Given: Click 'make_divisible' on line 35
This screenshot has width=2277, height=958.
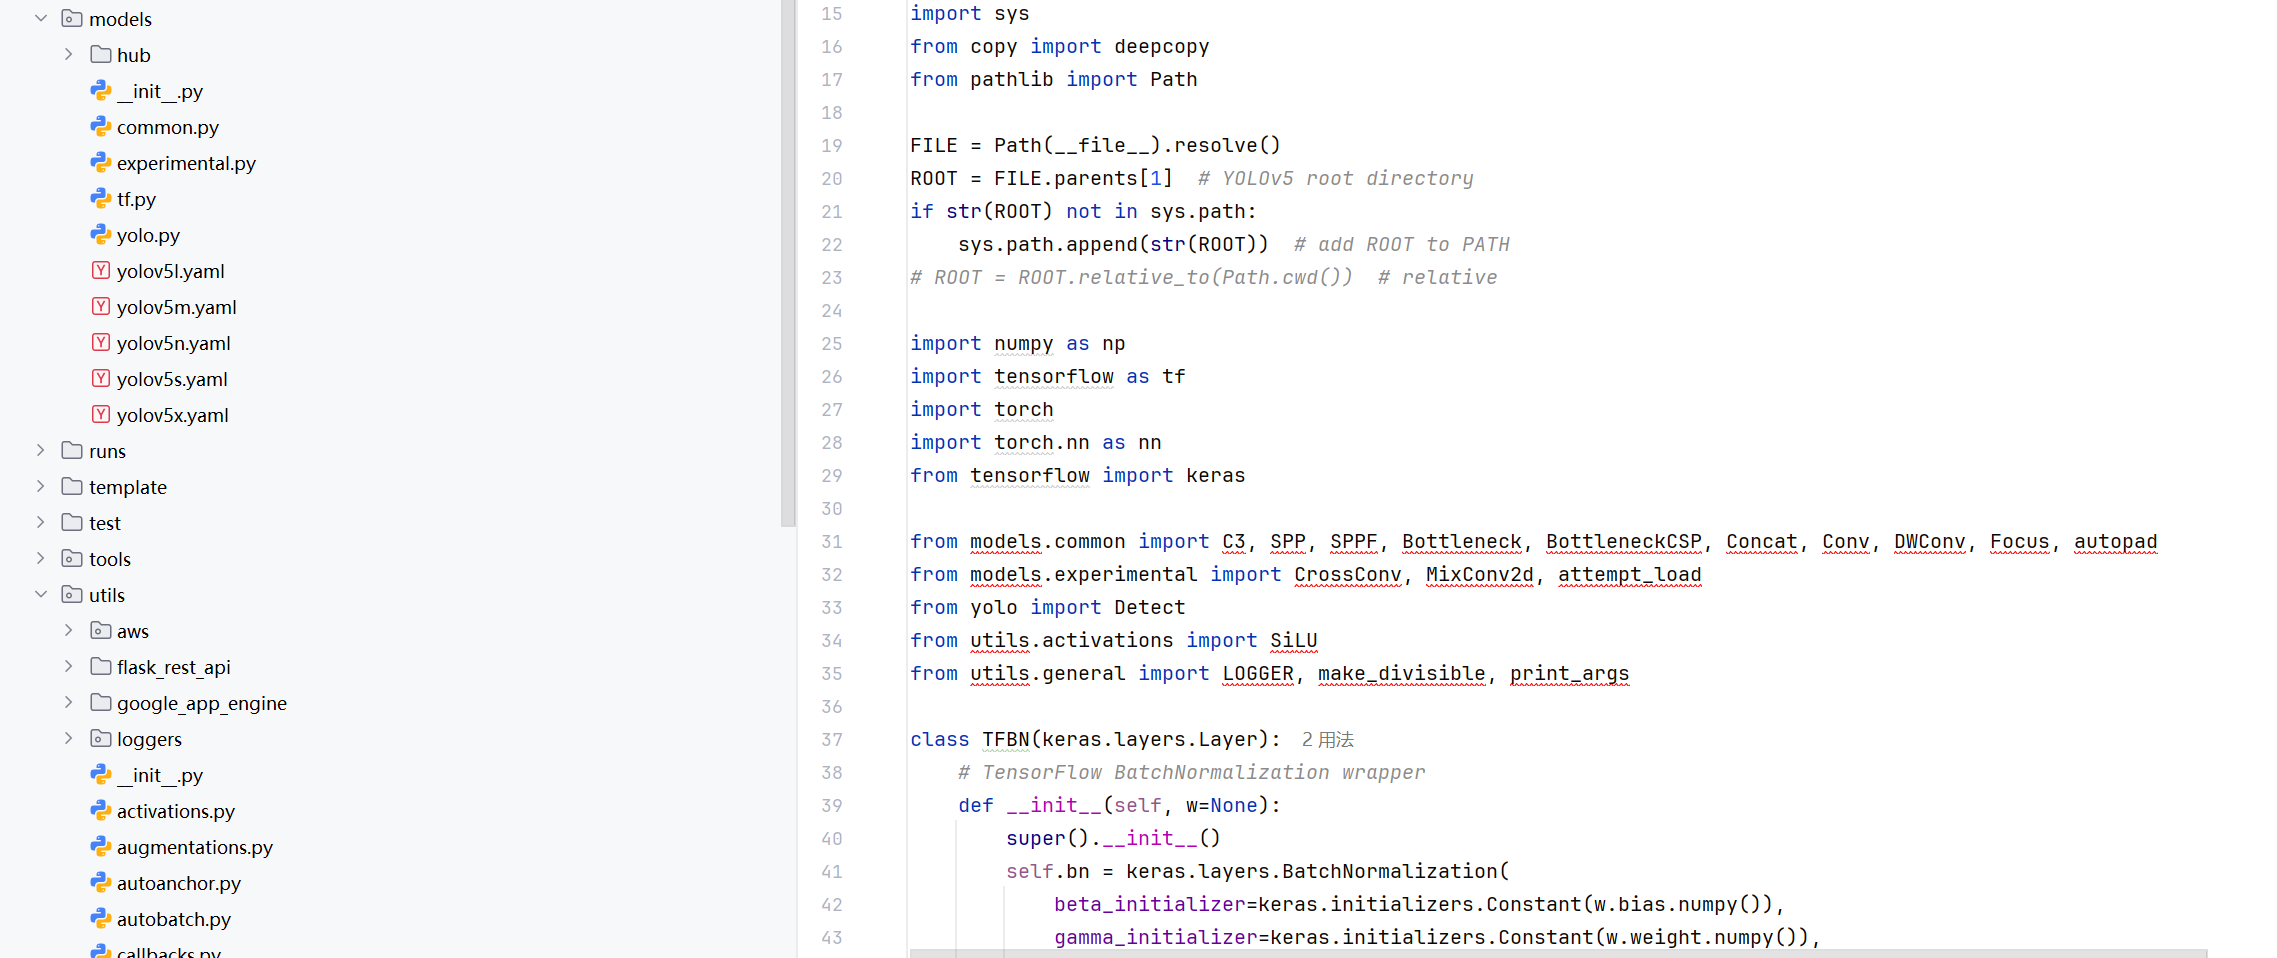Looking at the screenshot, I should click(x=1402, y=673).
